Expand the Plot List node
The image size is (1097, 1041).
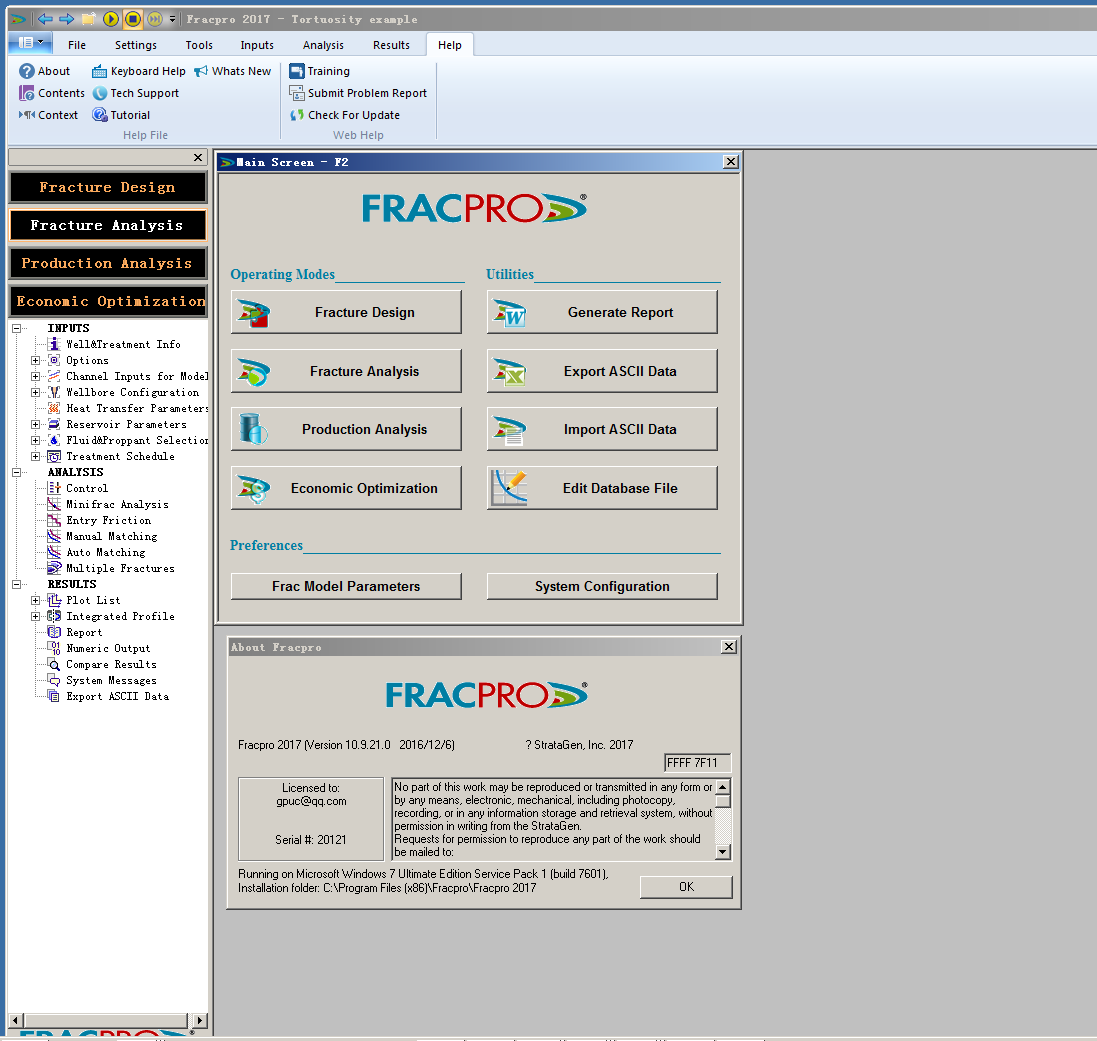[35, 600]
